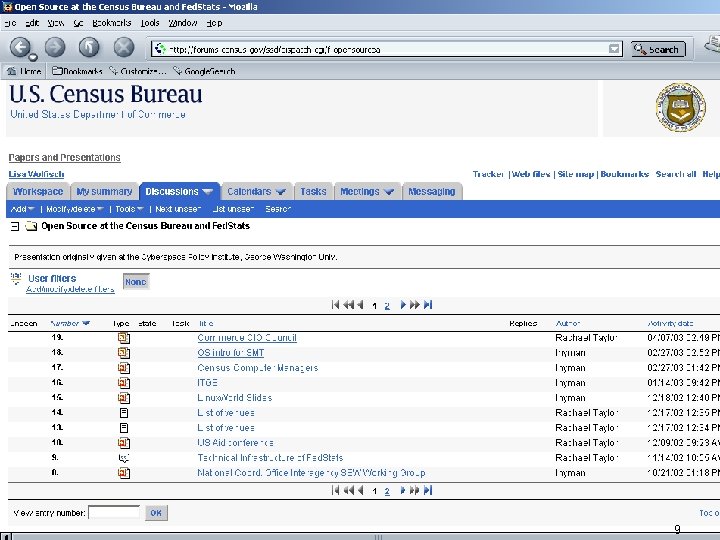Click presentation icon for US Aid conference row

(124, 443)
